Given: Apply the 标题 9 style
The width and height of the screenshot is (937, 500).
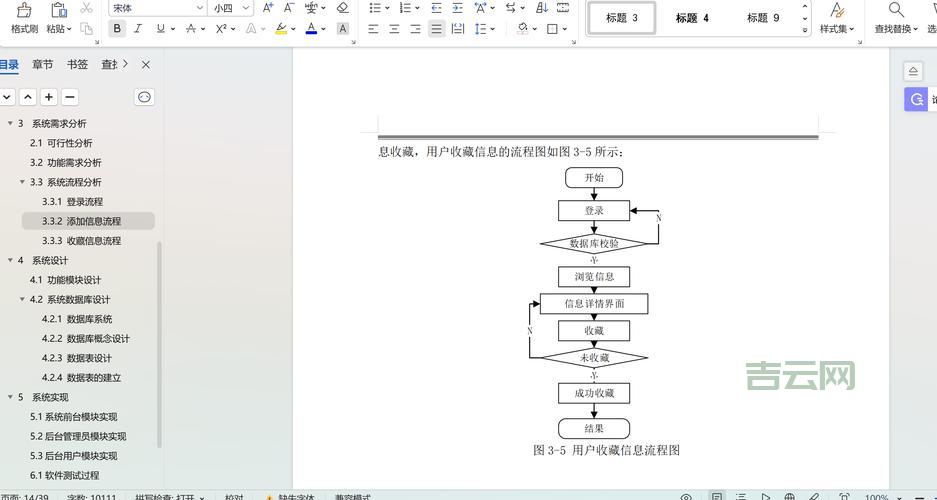Looking at the screenshot, I should pos(763,18).
